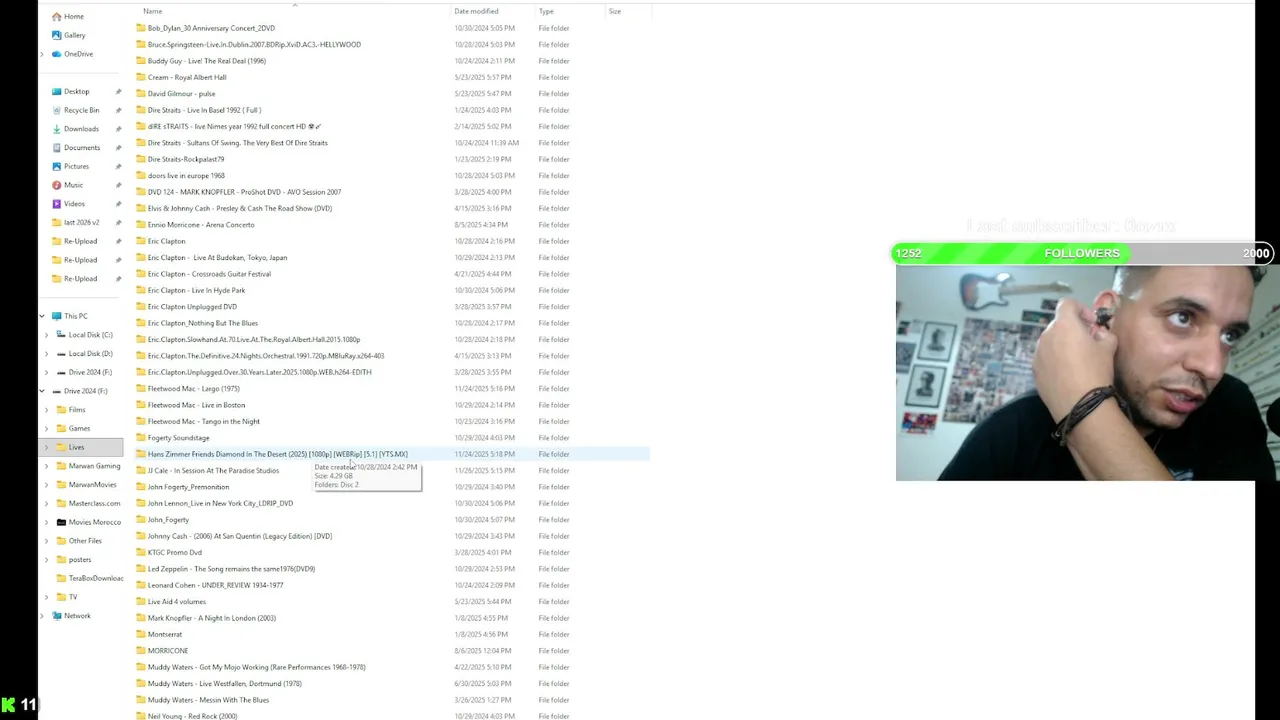Expand the Local Disk (D:) node
The height and width of the screenshot is (720, 1280).
pos(47,354)
